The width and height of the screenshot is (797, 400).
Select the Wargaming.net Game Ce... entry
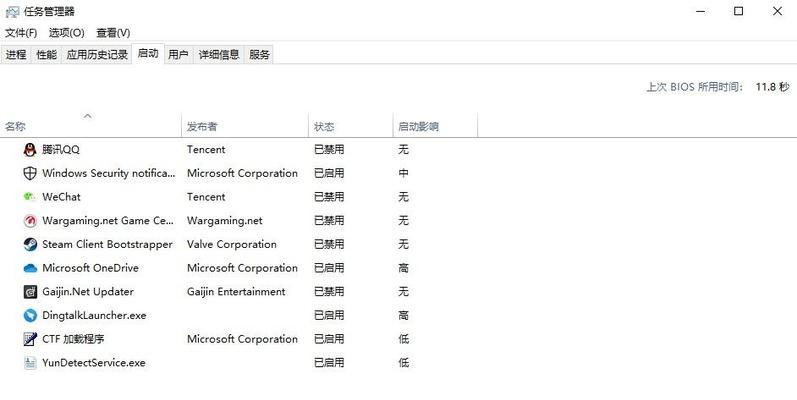pos(108,221)
